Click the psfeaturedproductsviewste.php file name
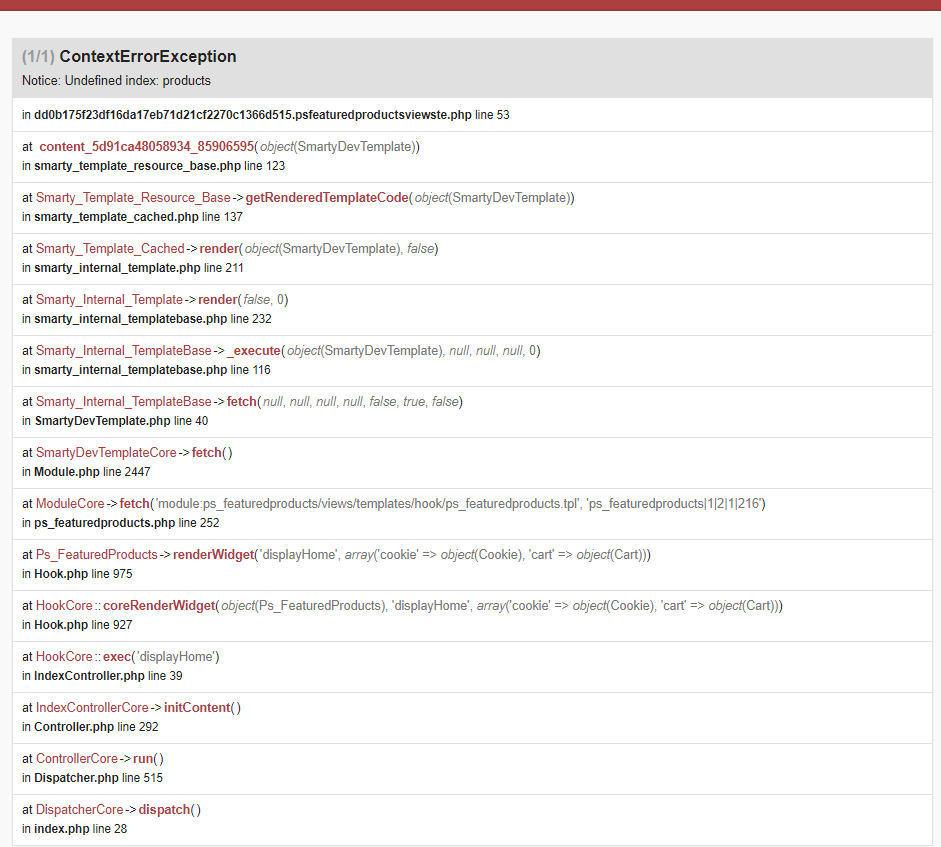Screen dimensions: 941x847 pos(253,115)
